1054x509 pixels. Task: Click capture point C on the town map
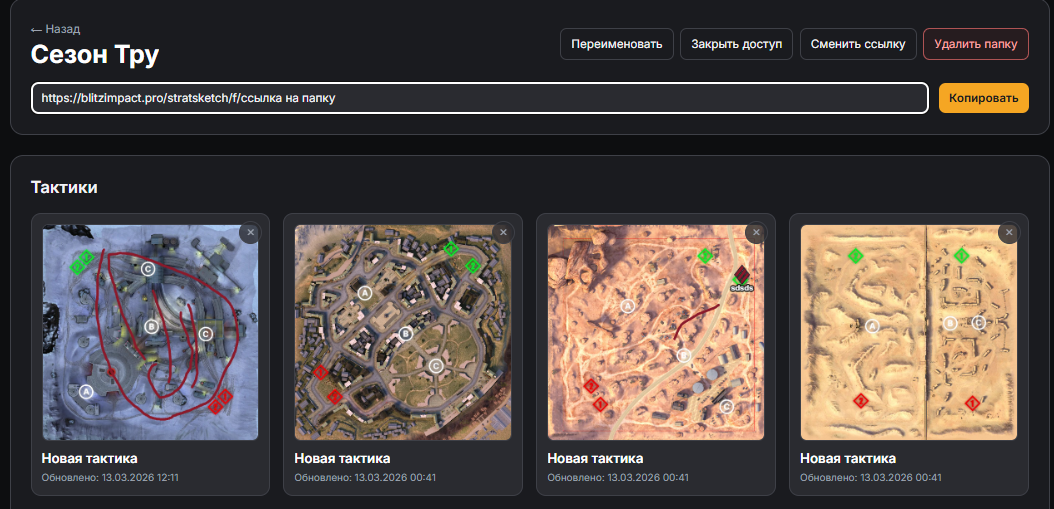(436, 366)
